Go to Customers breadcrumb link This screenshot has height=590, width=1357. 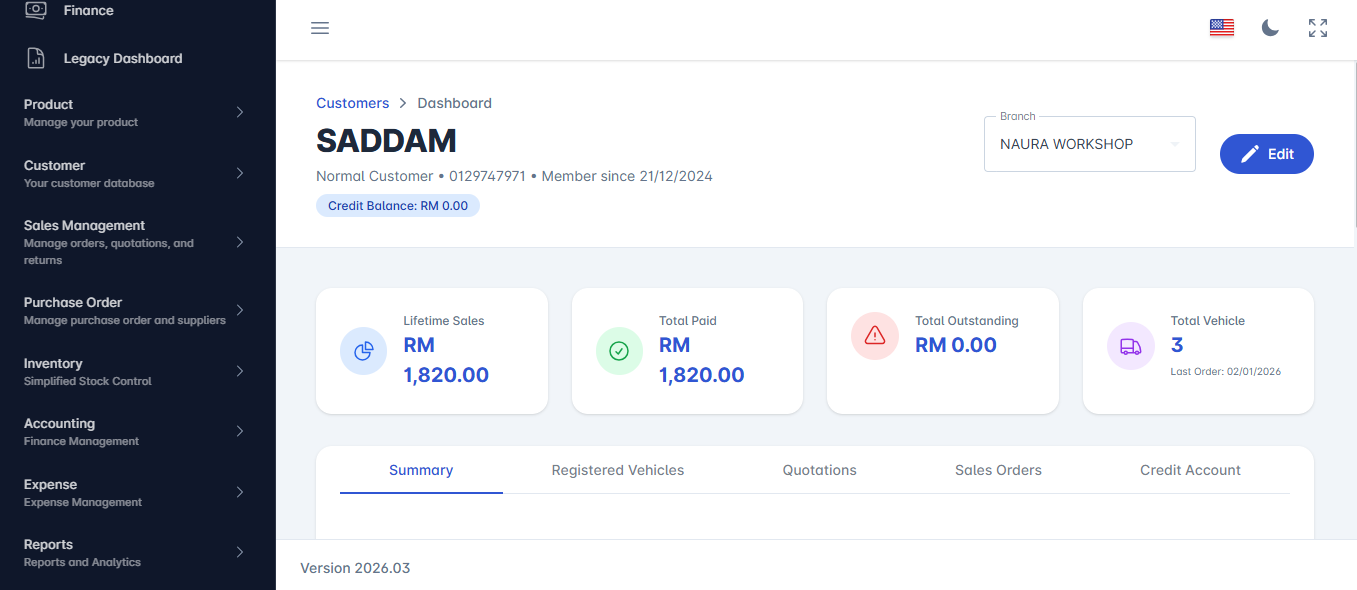[352, 103]
